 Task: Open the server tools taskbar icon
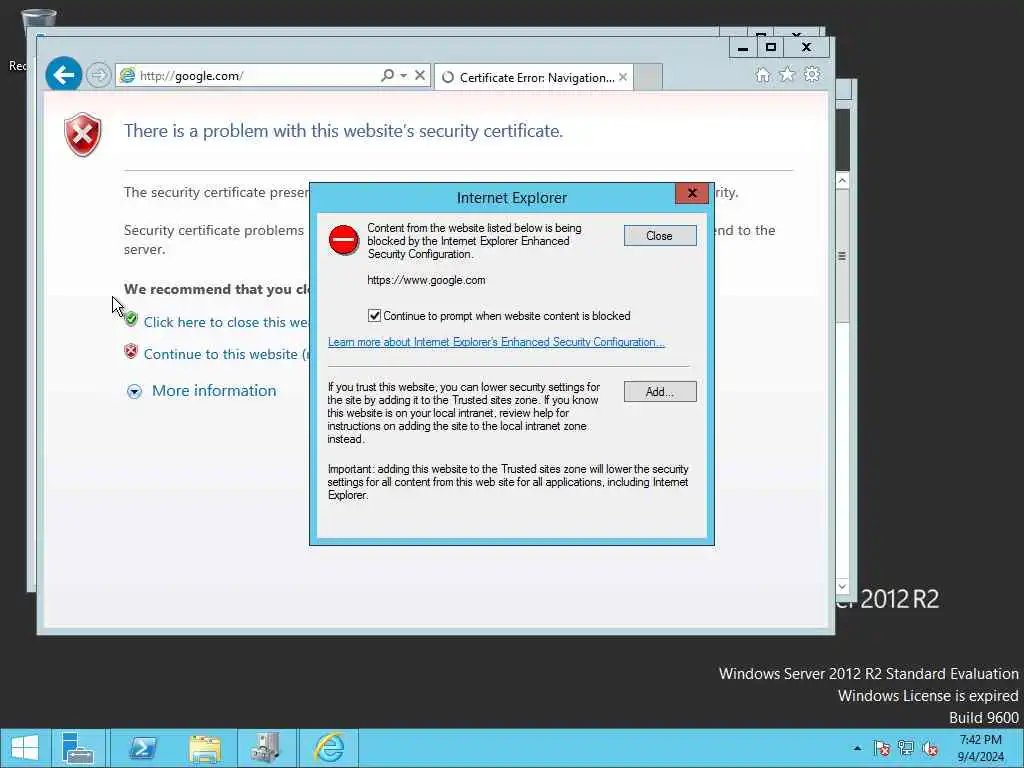click(x=266, y=748)
